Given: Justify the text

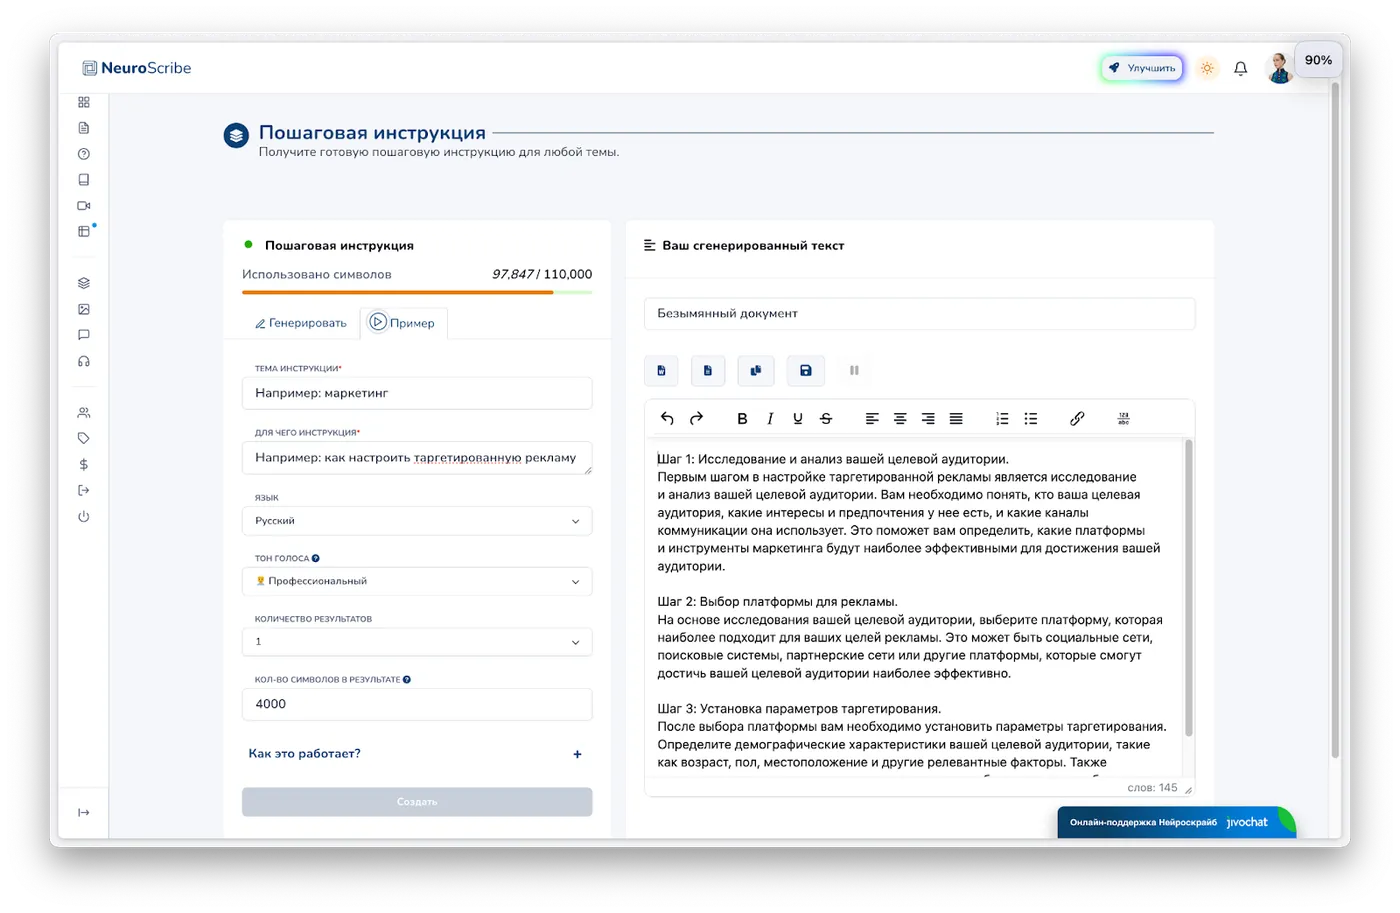Looking at the screenshot, I should coord(956,419).
